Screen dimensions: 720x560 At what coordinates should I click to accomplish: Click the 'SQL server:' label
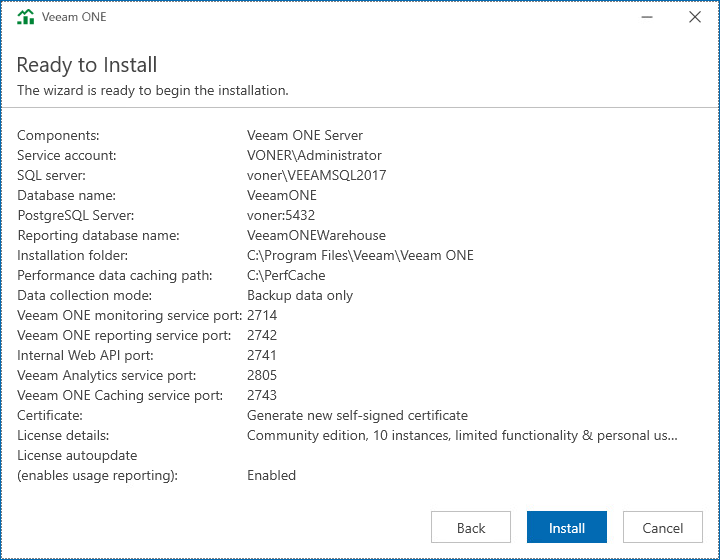(51, 175)
